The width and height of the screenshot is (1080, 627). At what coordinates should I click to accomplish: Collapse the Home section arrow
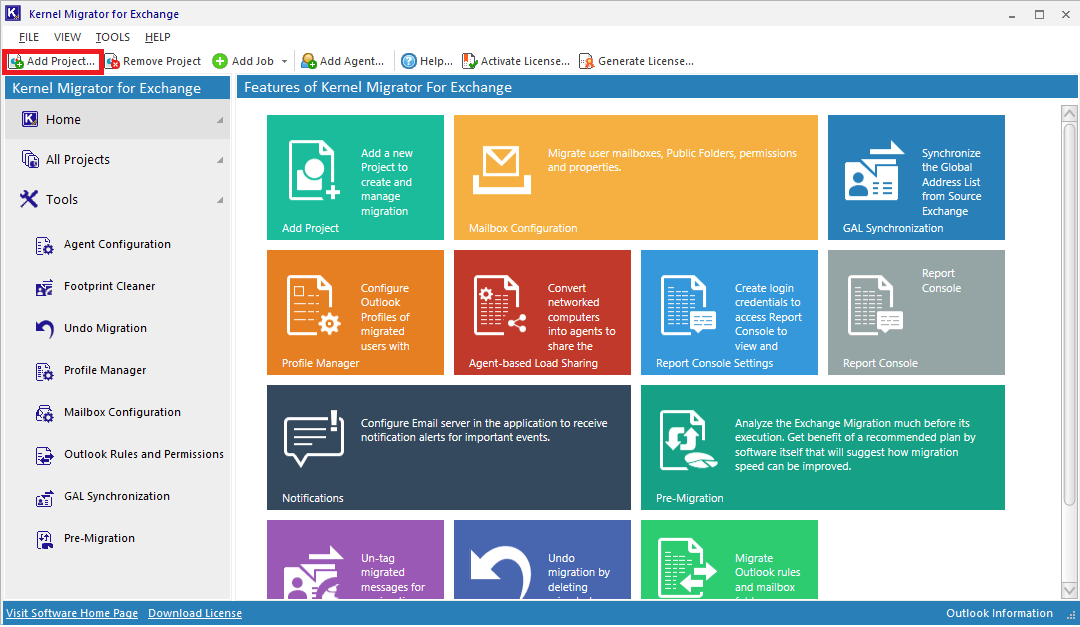pyautogui.click(x=220, y=120)
